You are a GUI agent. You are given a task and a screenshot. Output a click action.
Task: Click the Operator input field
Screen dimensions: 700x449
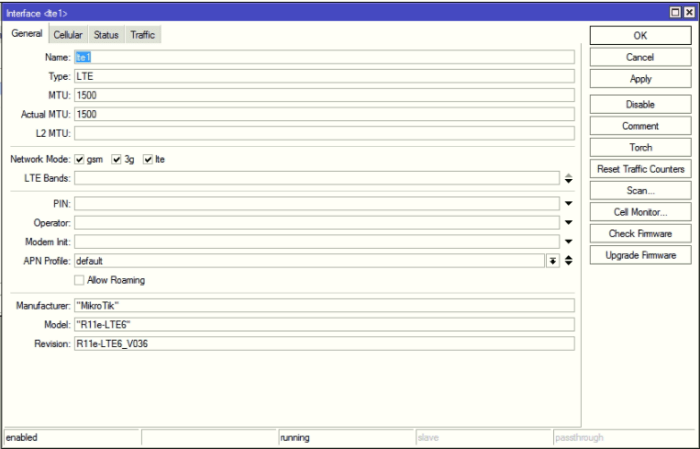click(x=317, y=223)
